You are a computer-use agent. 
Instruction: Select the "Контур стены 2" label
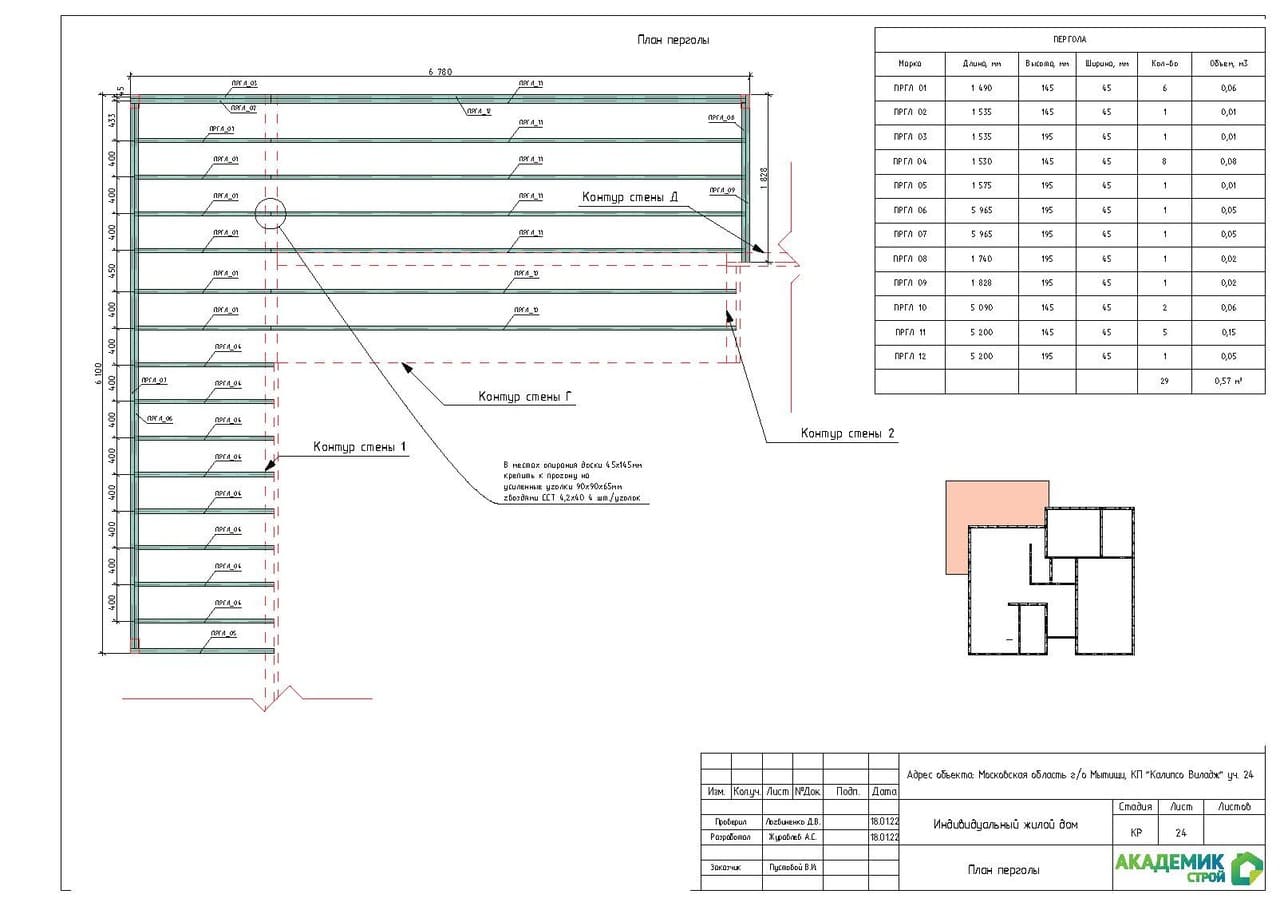(x=847, y=433)
